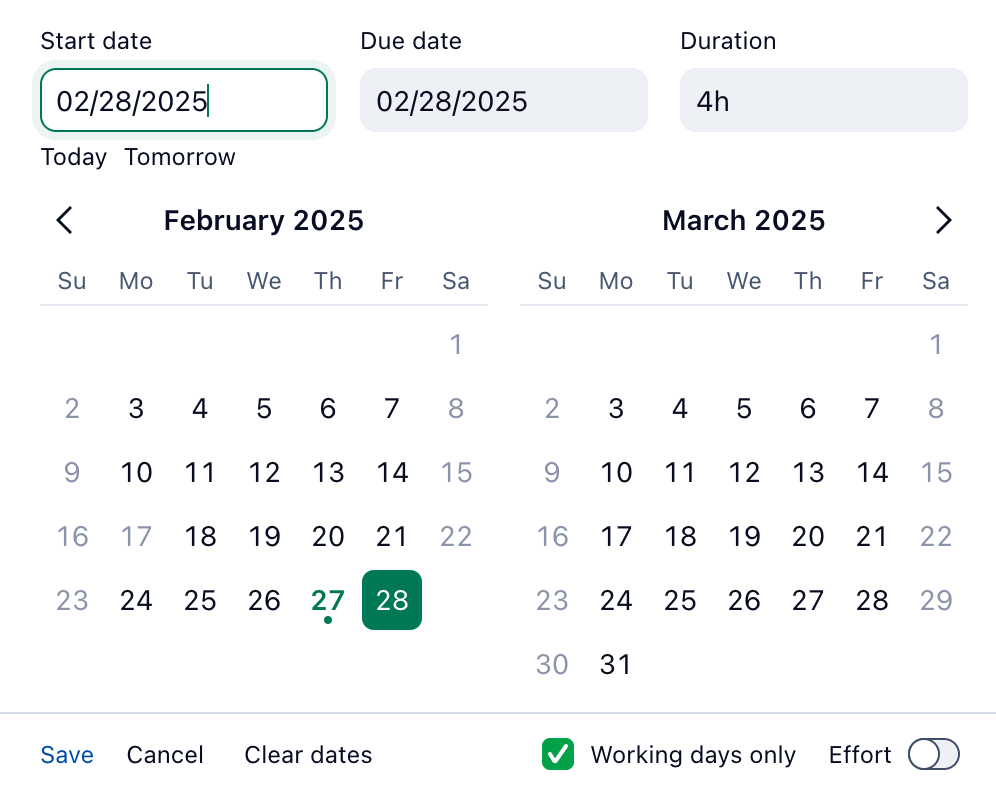Pick March 17 in the calendar

616,536
